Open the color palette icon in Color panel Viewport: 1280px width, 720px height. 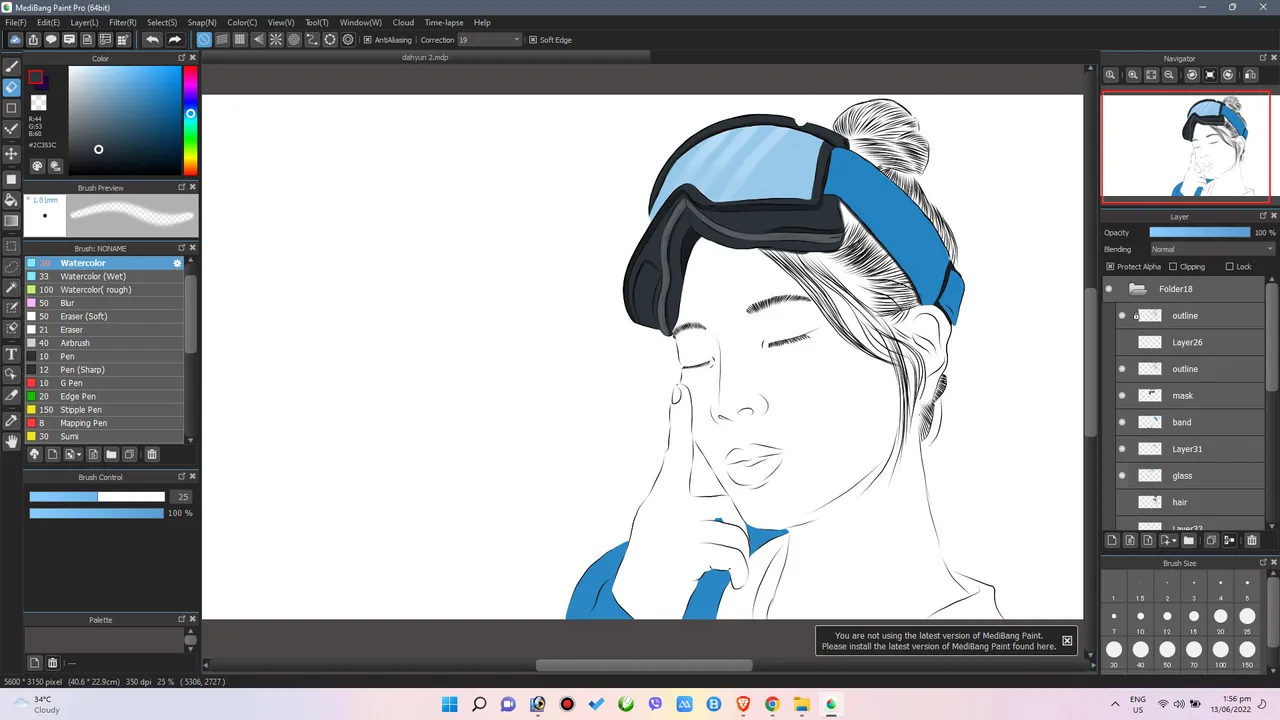[37, 166]
